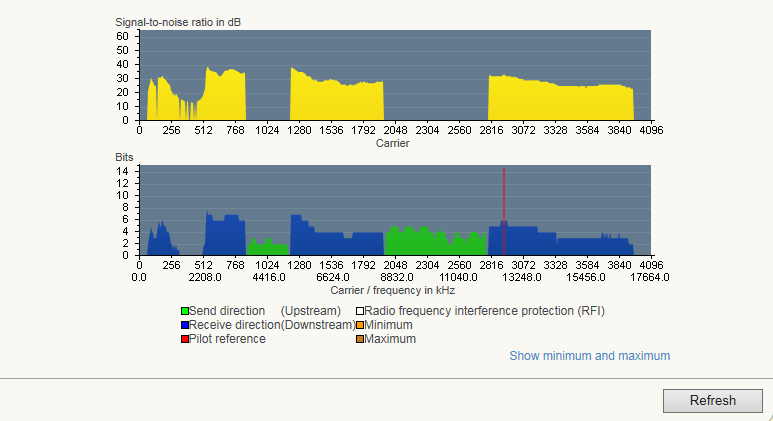The height and width of the screenshot is (421, 773).
Task: Click the Refresh button
Action: [712, 400]
